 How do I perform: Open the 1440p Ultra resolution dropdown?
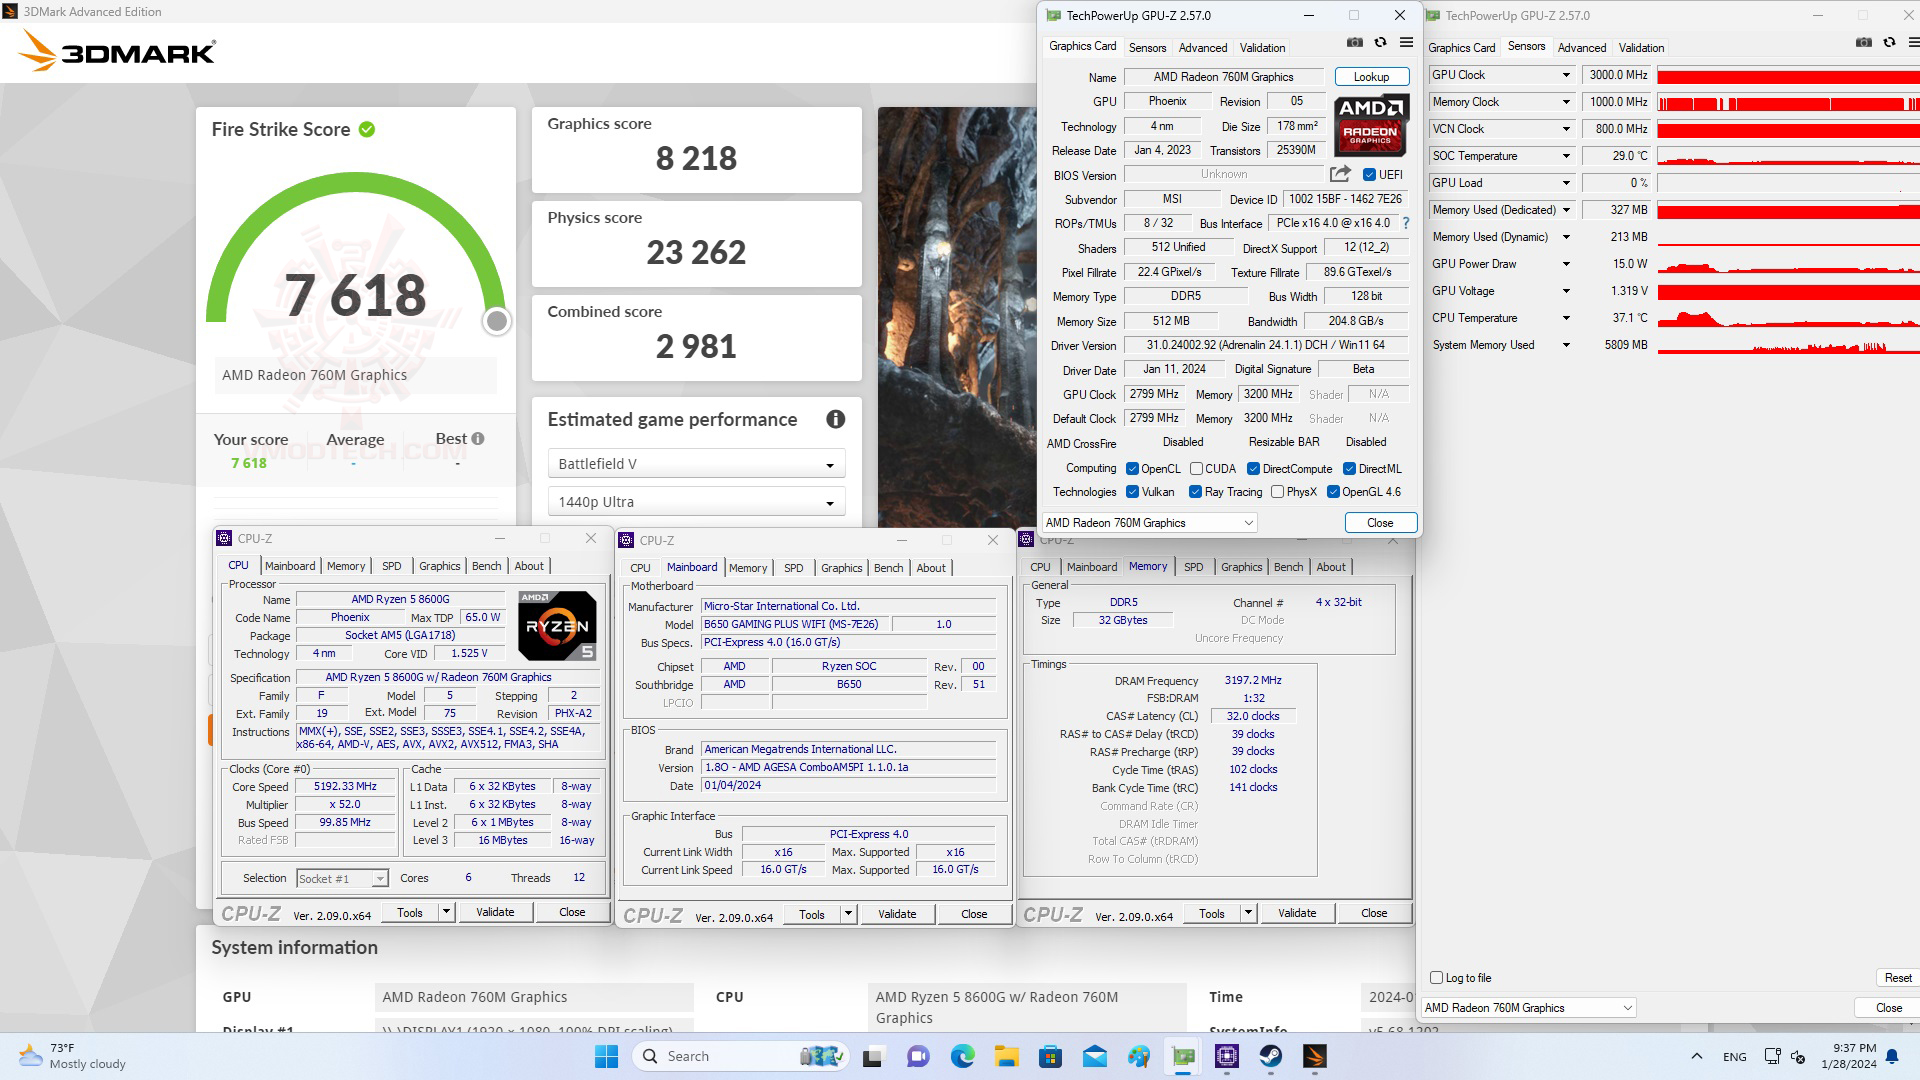pyautogui.click(x=696, y=502)
